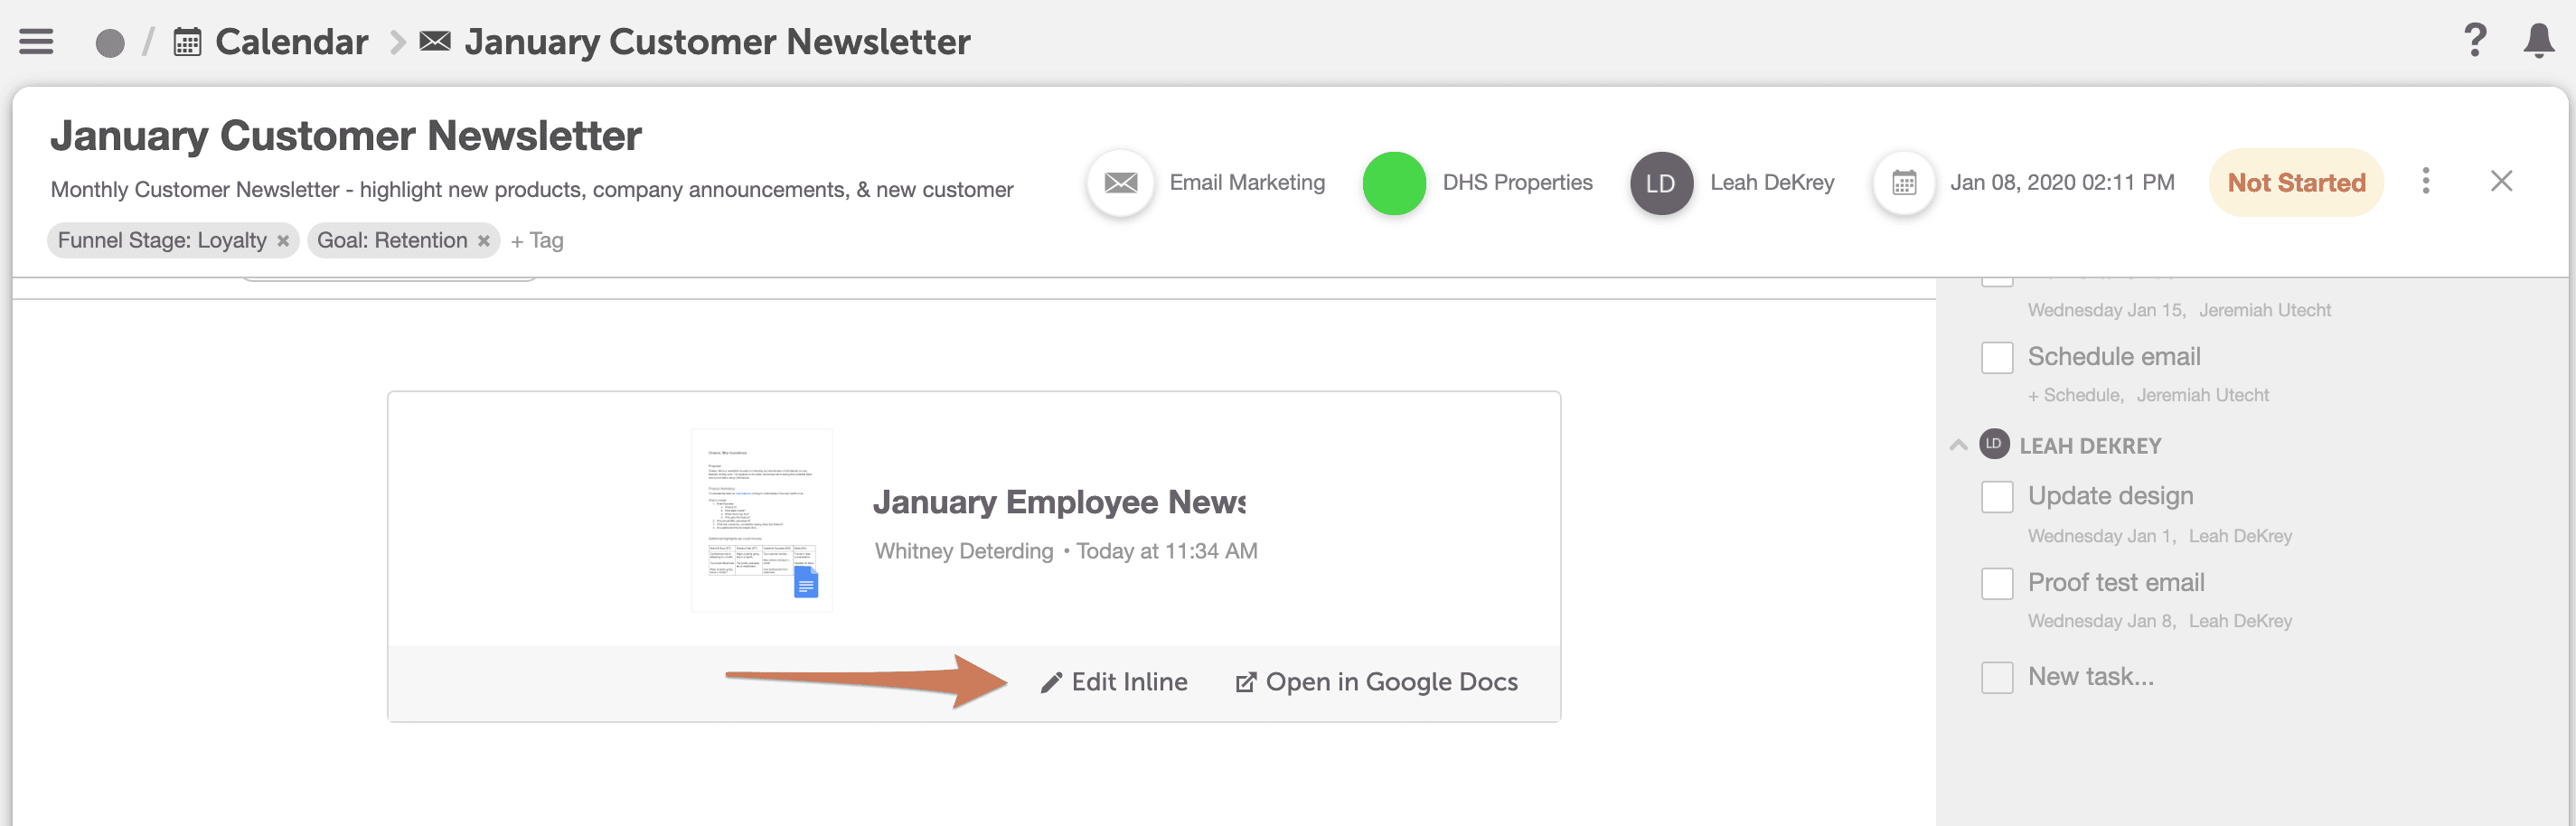The width and height of the screenshot is (2576, 826).
Task: Go to Calendar in the breadcrumb
Action: point(291,42)
